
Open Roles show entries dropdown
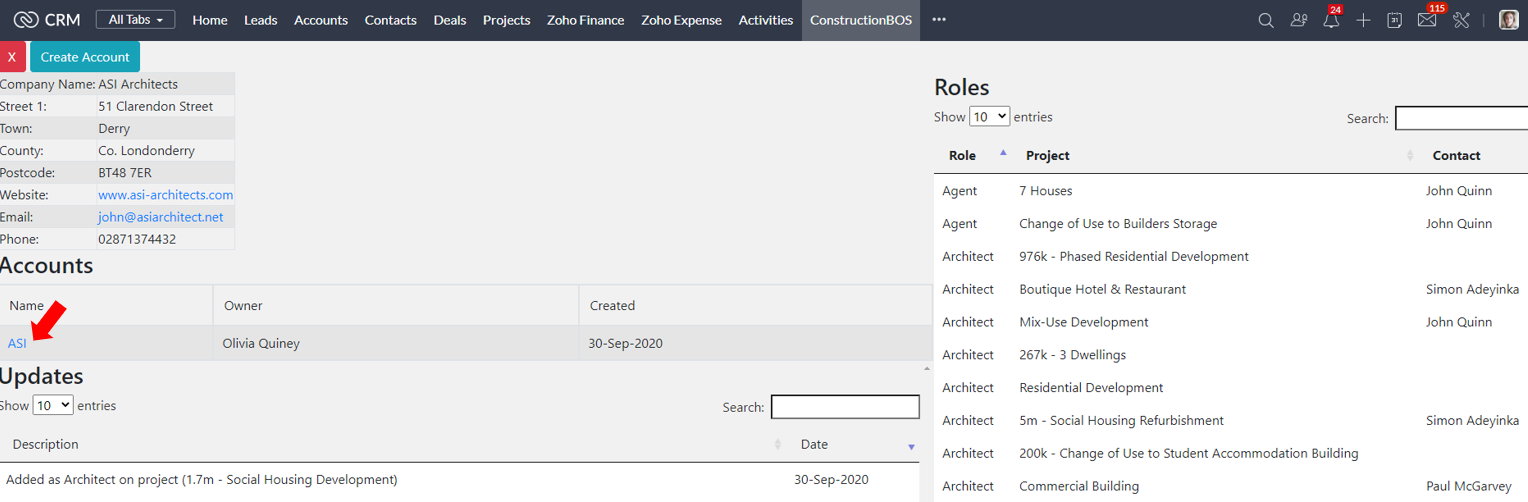[x=989, y=117]
